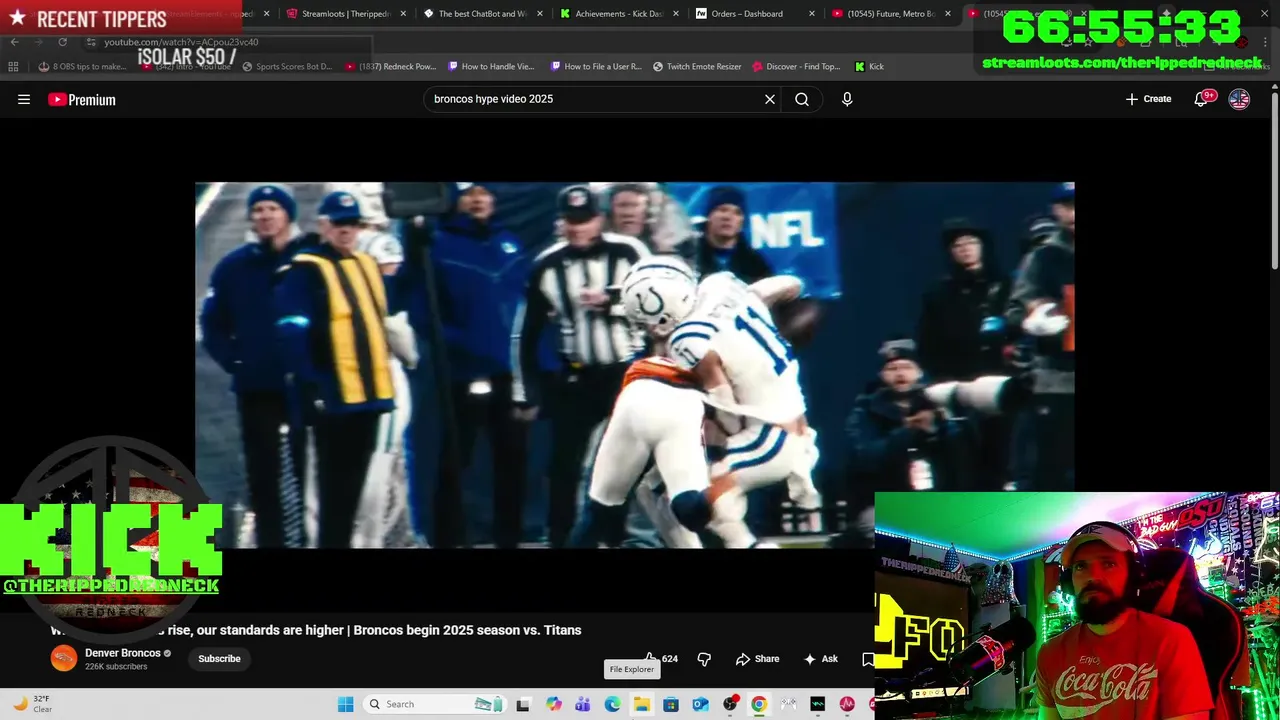Switch to OBS Studio on the taskbar
This screenshot has width=1280, height=720.
[730, 704]
